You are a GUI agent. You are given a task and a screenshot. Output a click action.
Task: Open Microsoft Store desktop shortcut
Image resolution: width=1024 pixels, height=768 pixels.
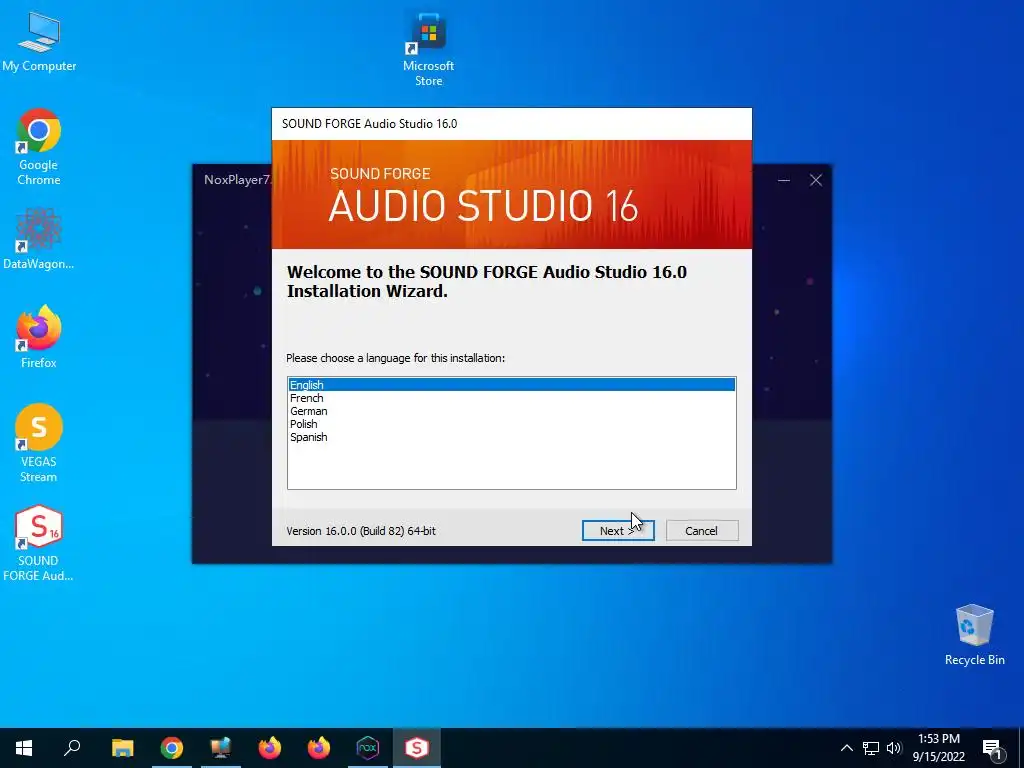pos(428,50)
